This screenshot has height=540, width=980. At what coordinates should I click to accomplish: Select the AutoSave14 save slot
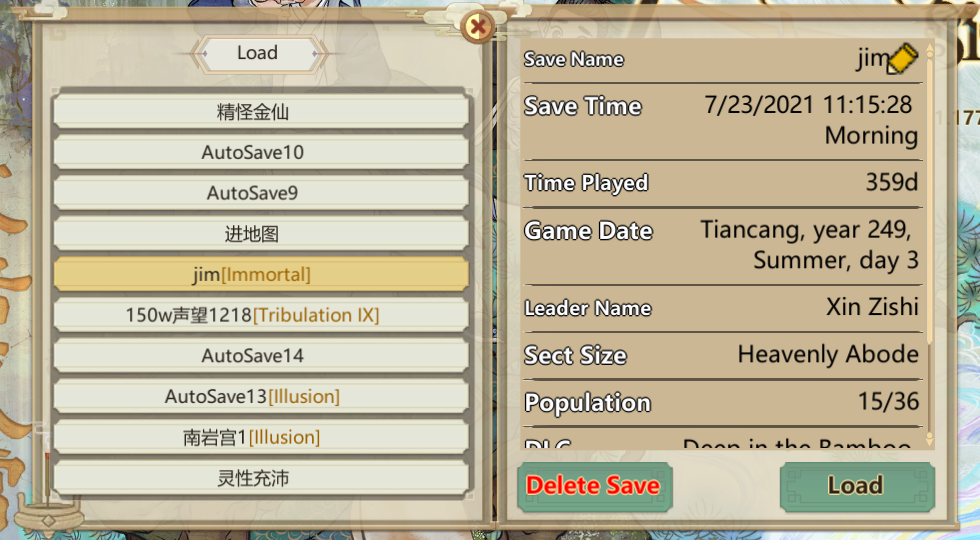click(x=261, y=356)
